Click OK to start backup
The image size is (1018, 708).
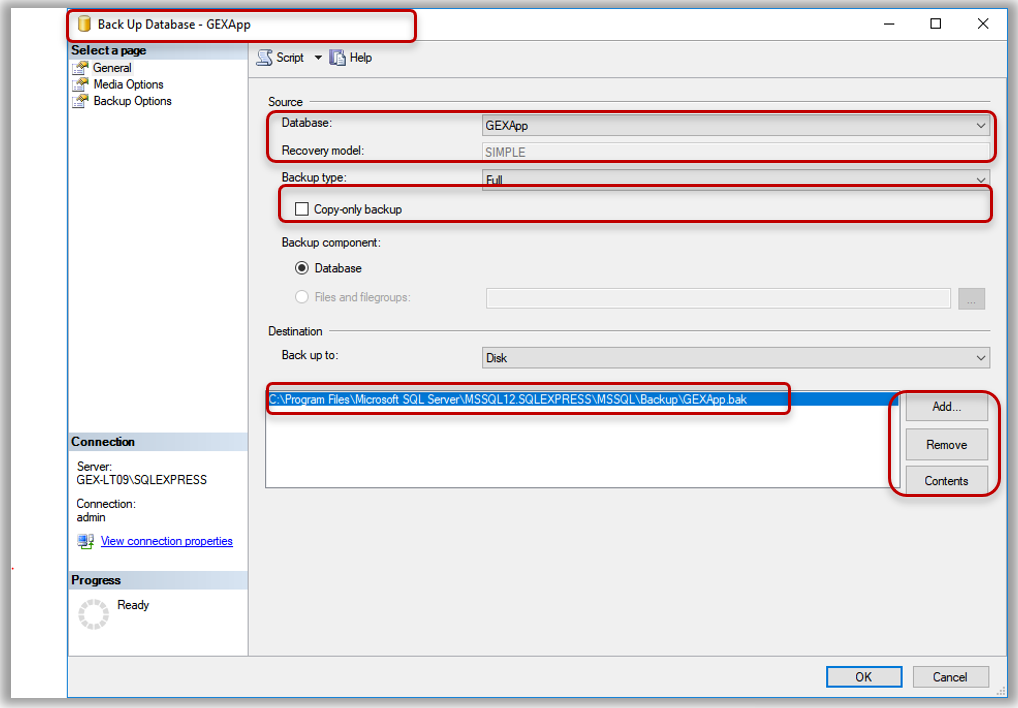coord(863,677)
